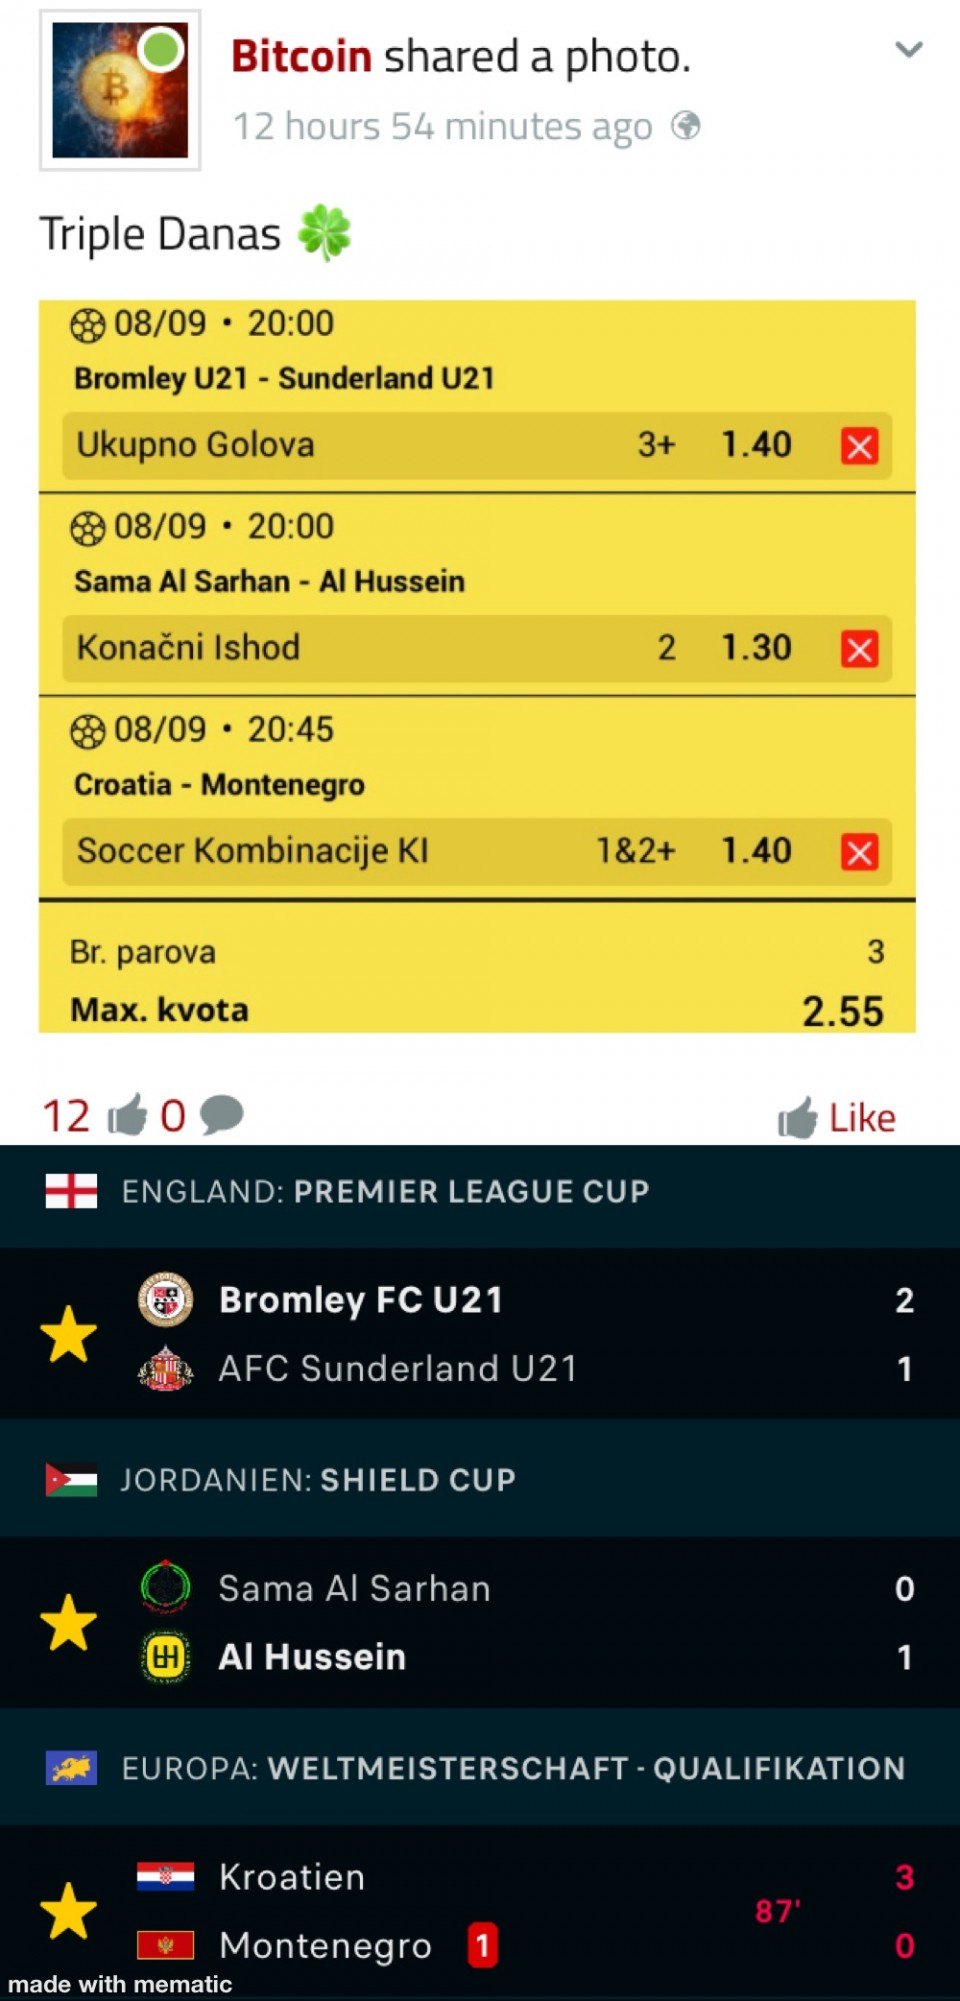This screenshot has width=960, height=2001.
Task: Expand the post options chevron
Action: (908, 49)
